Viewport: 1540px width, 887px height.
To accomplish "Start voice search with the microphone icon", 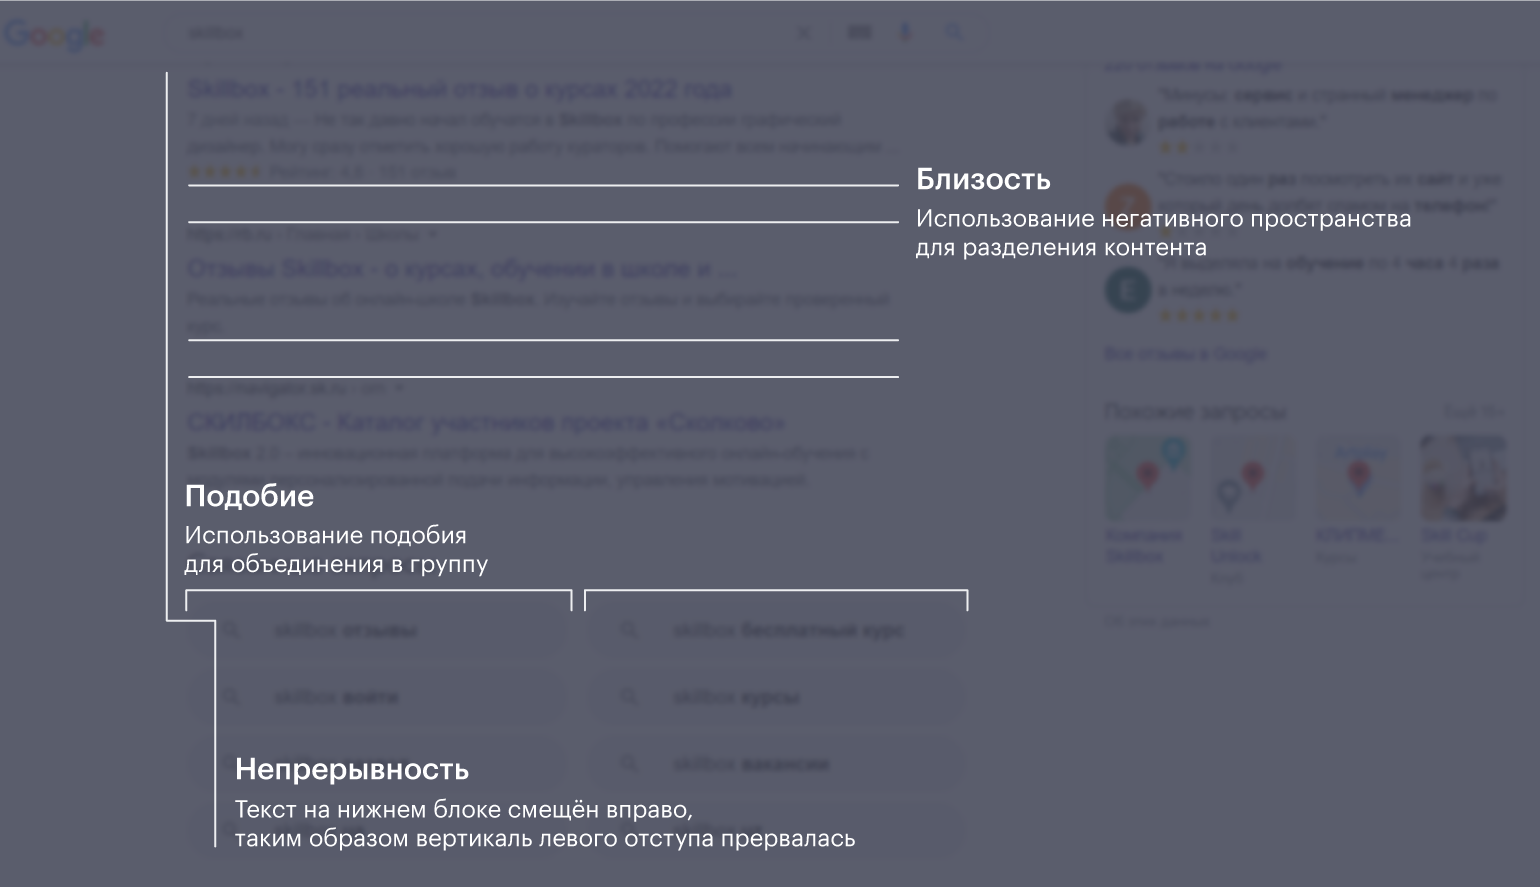I will [x=905, y=33].
